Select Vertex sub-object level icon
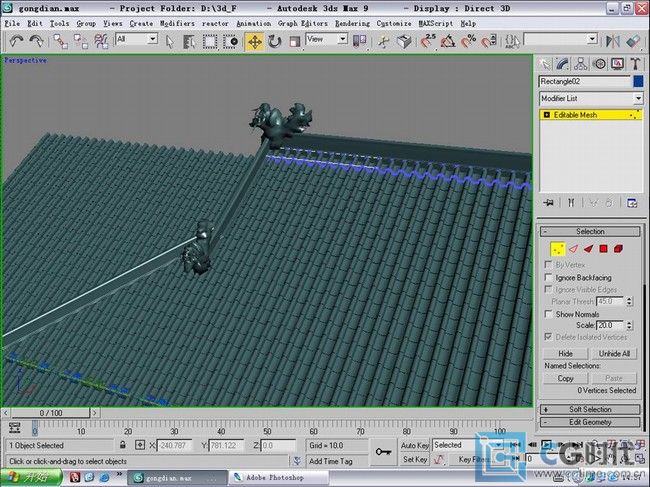This screenshot has height=487, width=650. pos(558,249)
